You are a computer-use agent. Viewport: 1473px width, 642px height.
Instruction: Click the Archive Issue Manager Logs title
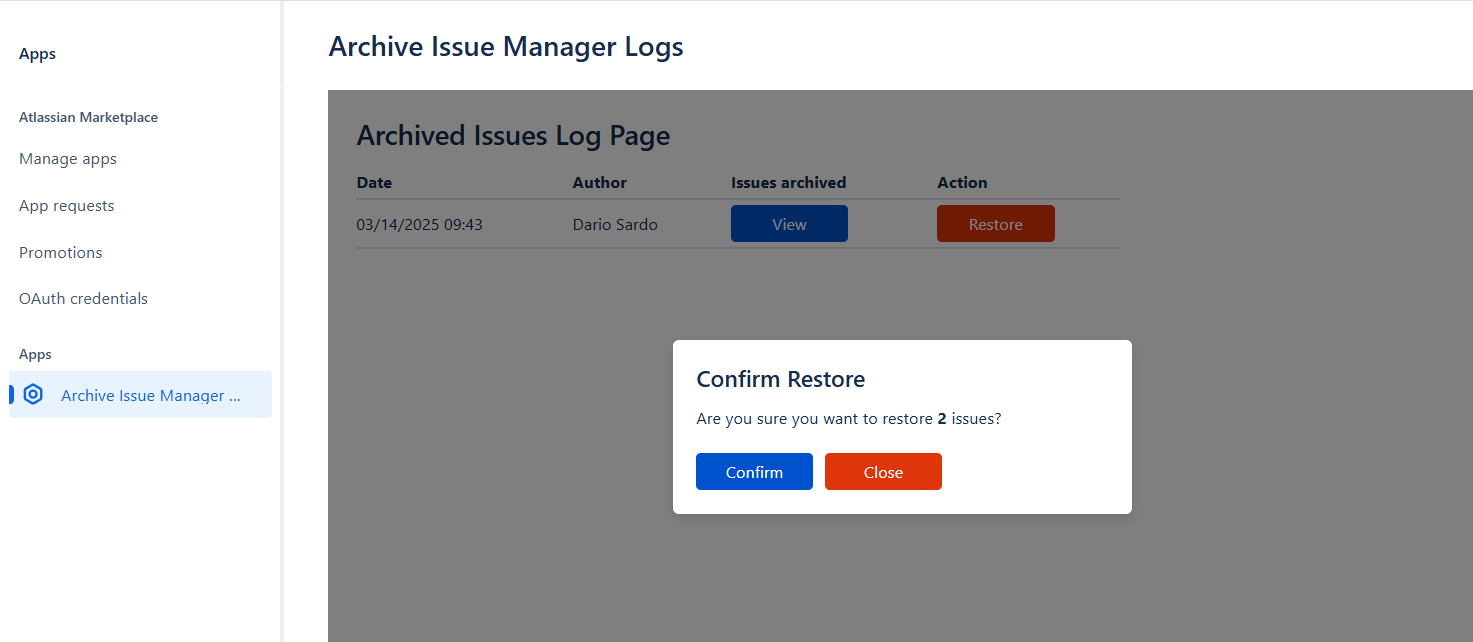pyautogui.click(x=506, y=46)
